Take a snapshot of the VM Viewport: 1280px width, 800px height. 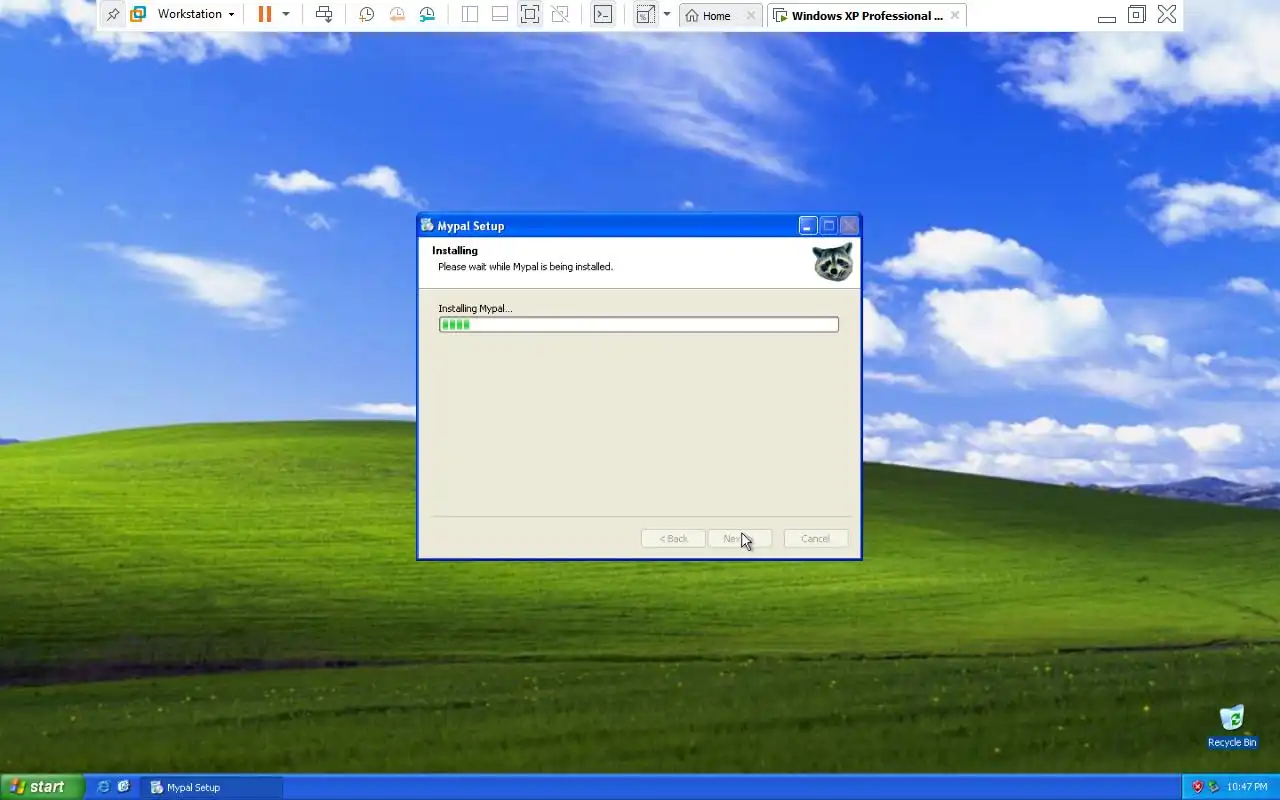coord(367,15)
